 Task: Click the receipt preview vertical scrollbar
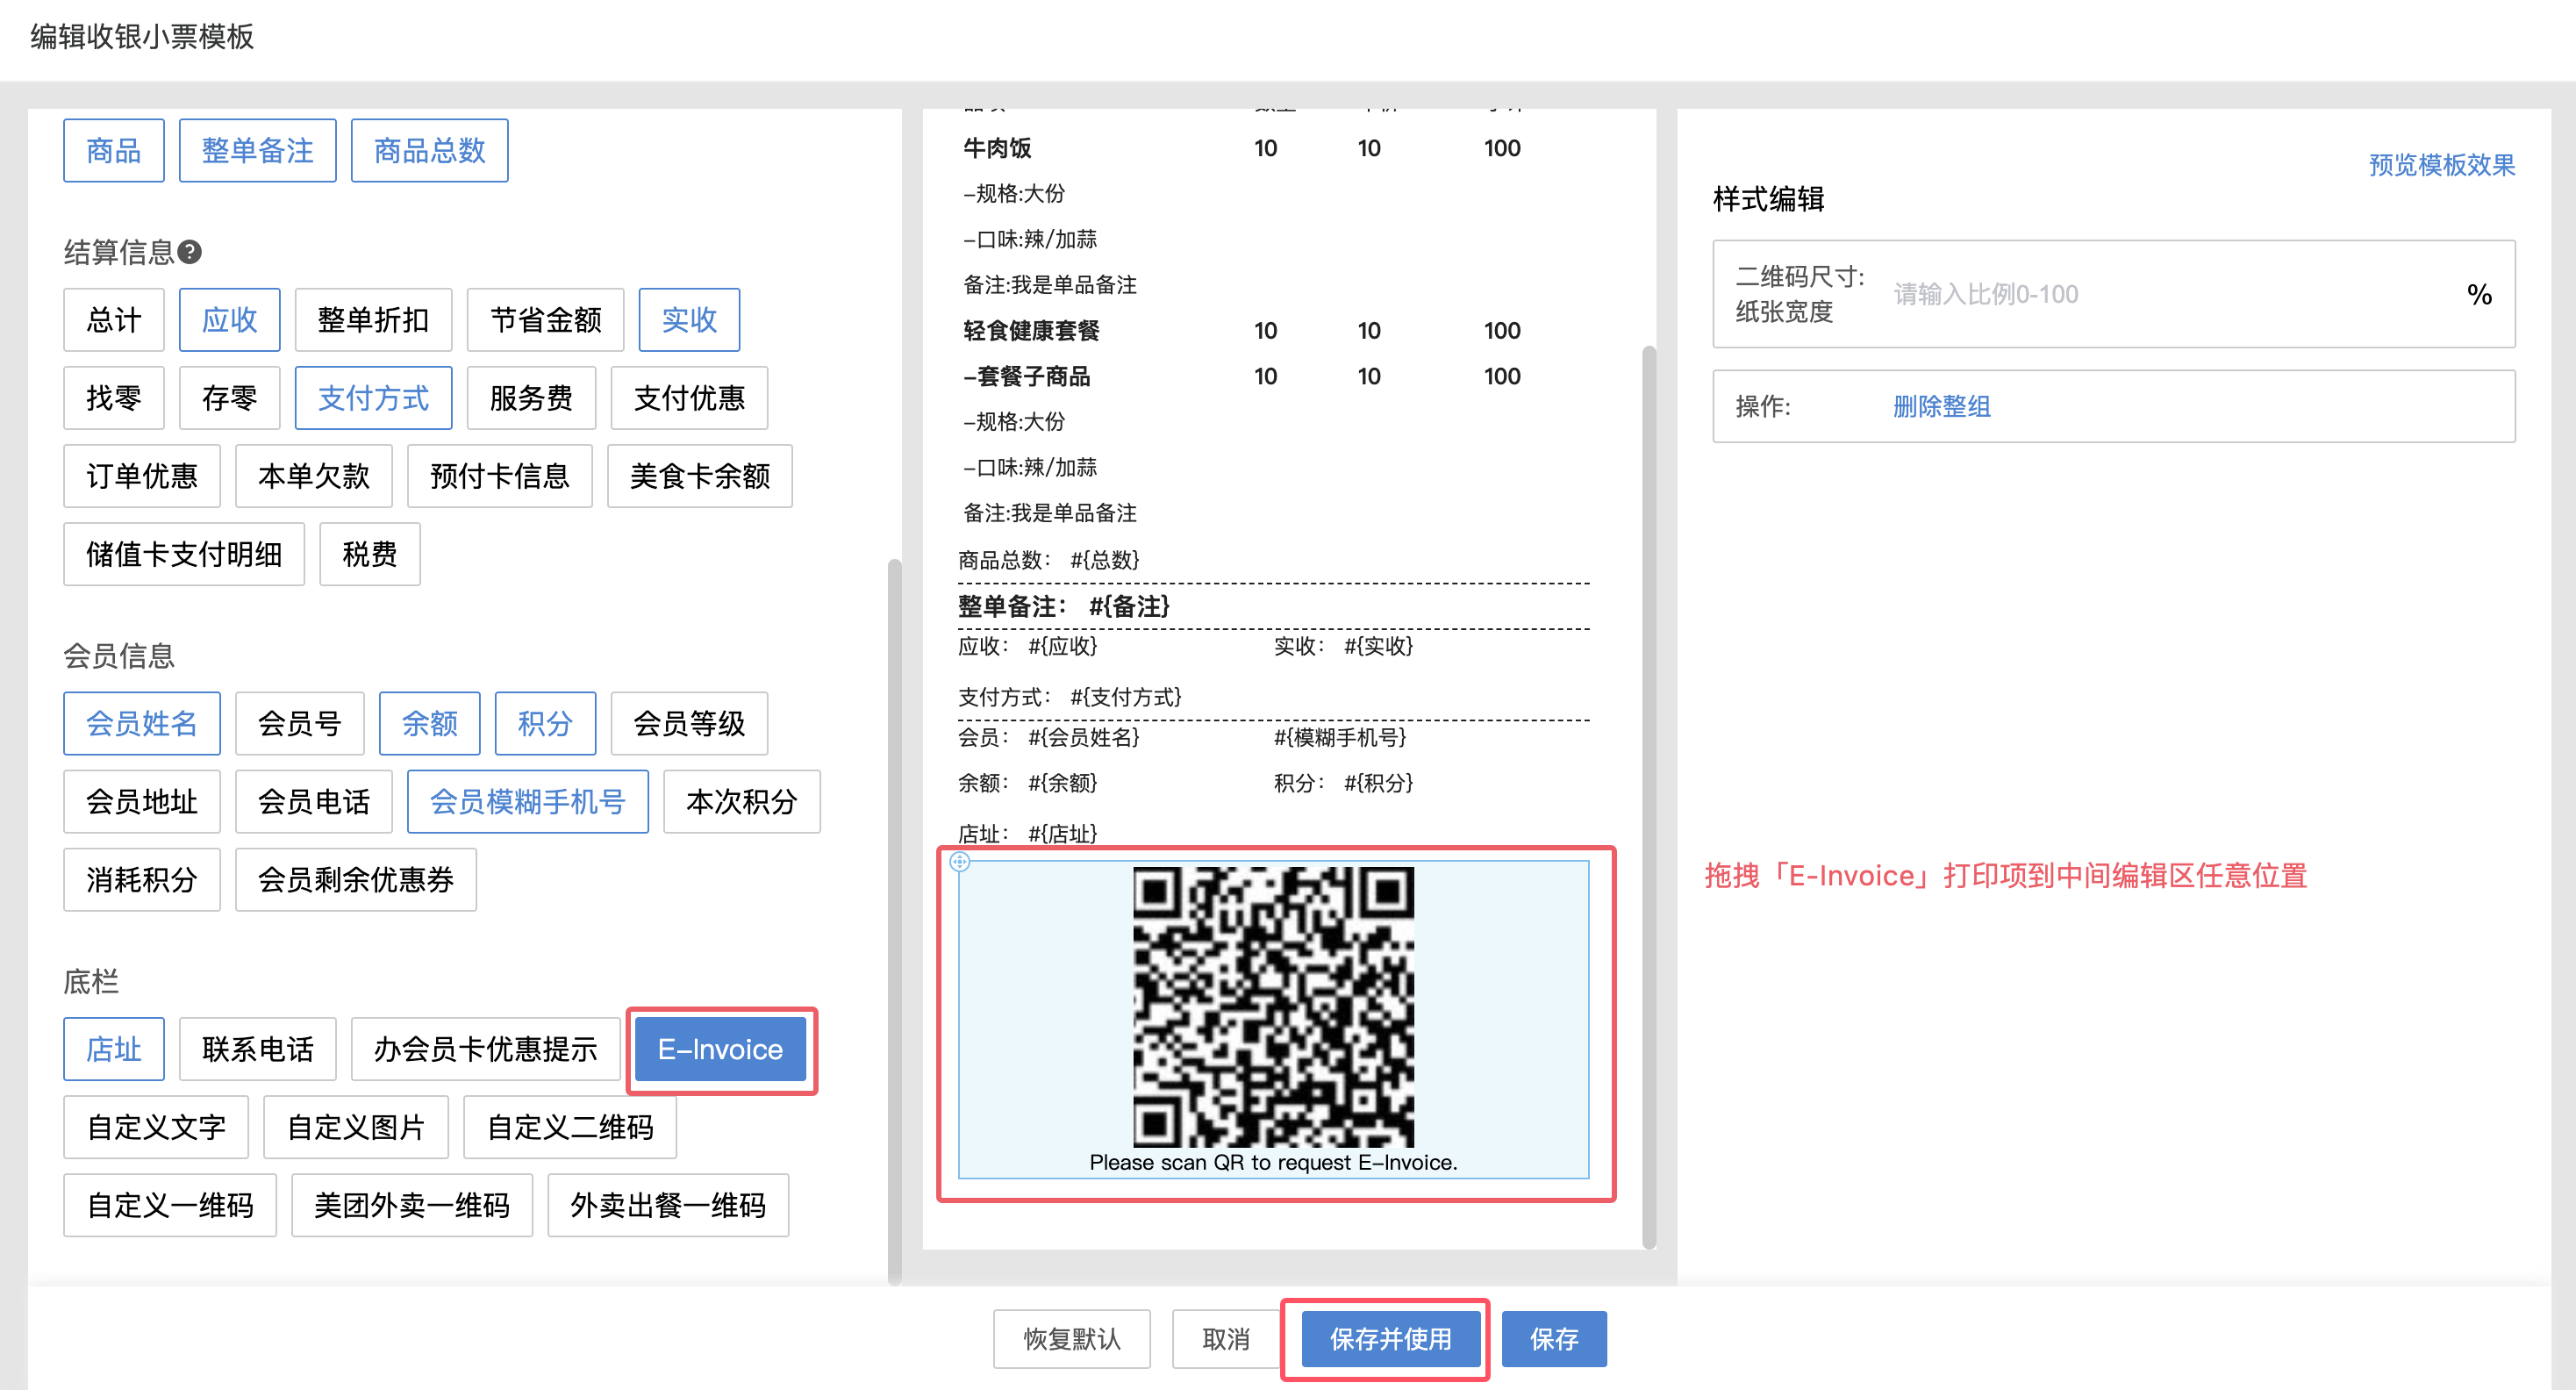click(1648, 796)
